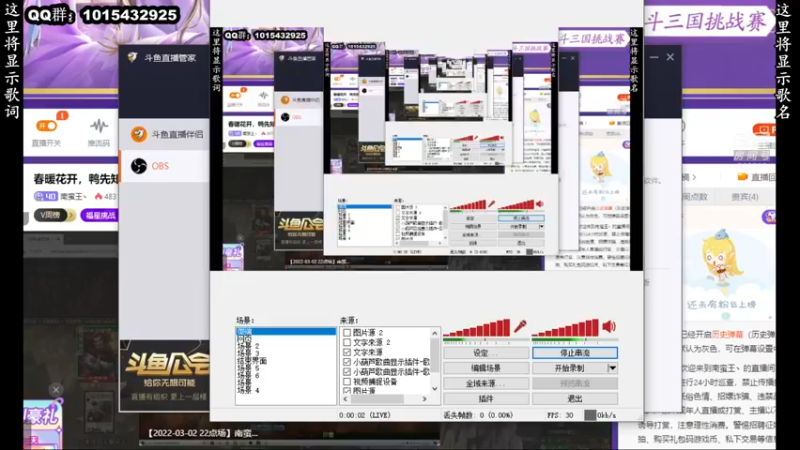
Task: Click the 开始录制 start recording button
Action: pyautogui.click(x=569, y=368)
